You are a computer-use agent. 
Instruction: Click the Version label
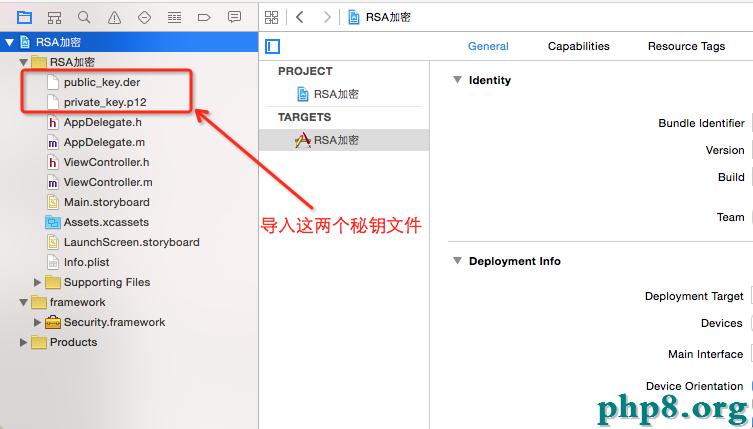[x=725, y=150]
